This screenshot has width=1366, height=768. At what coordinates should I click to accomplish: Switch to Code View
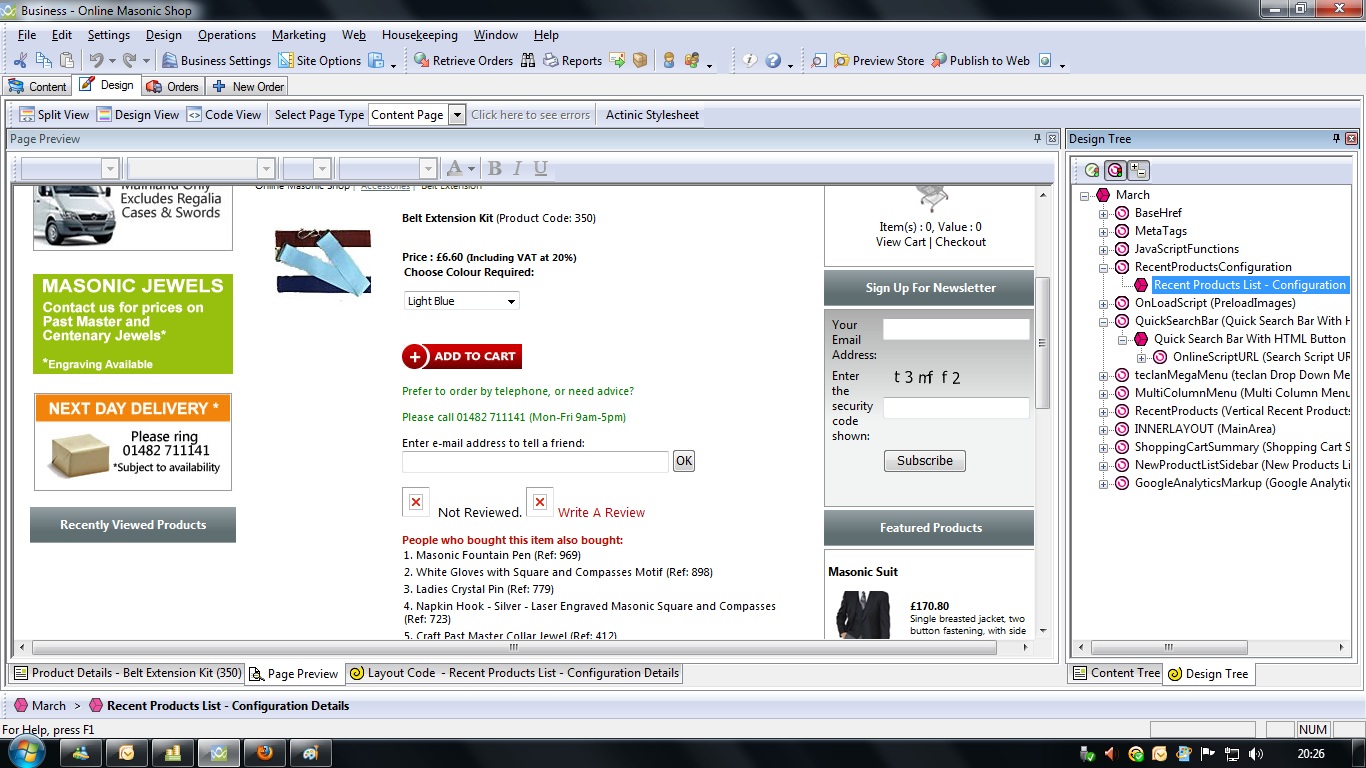[x=224, y=115]
